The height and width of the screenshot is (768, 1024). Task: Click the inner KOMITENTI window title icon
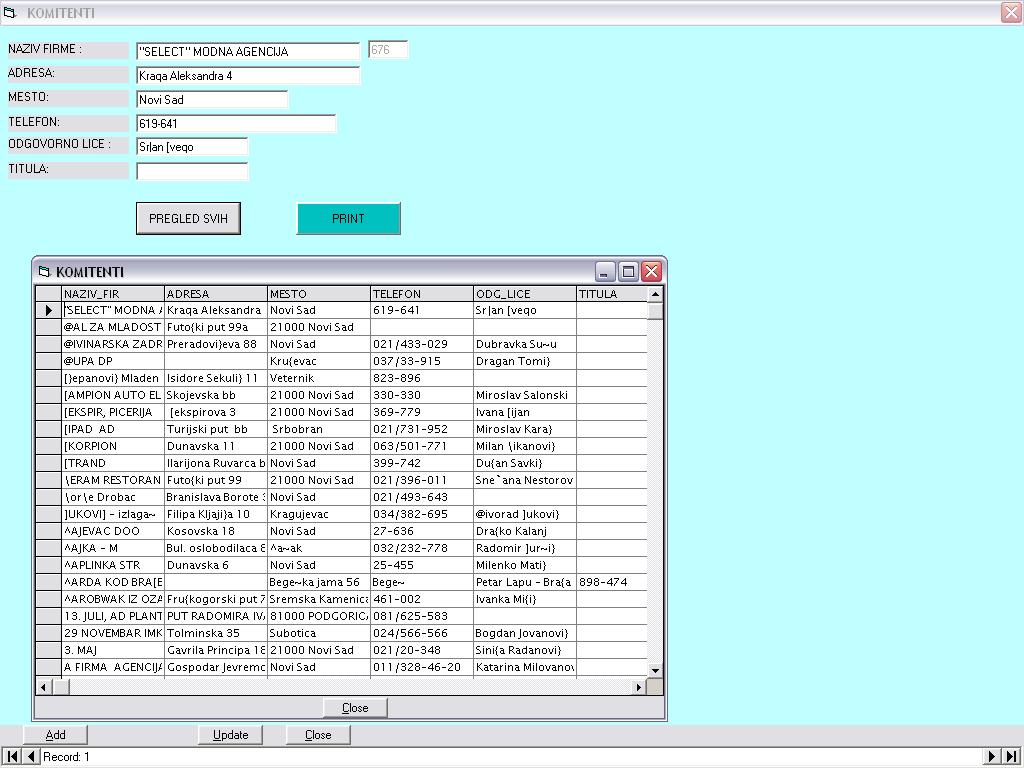(x=44, y=272)
